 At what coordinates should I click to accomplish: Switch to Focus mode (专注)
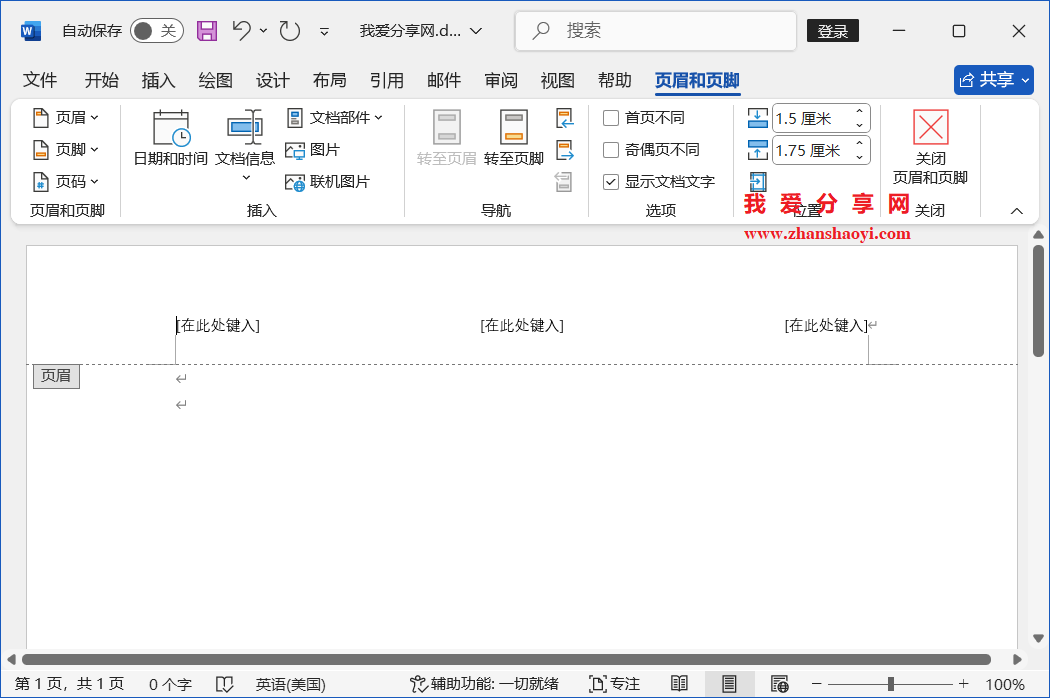click(x=614, y=684)
